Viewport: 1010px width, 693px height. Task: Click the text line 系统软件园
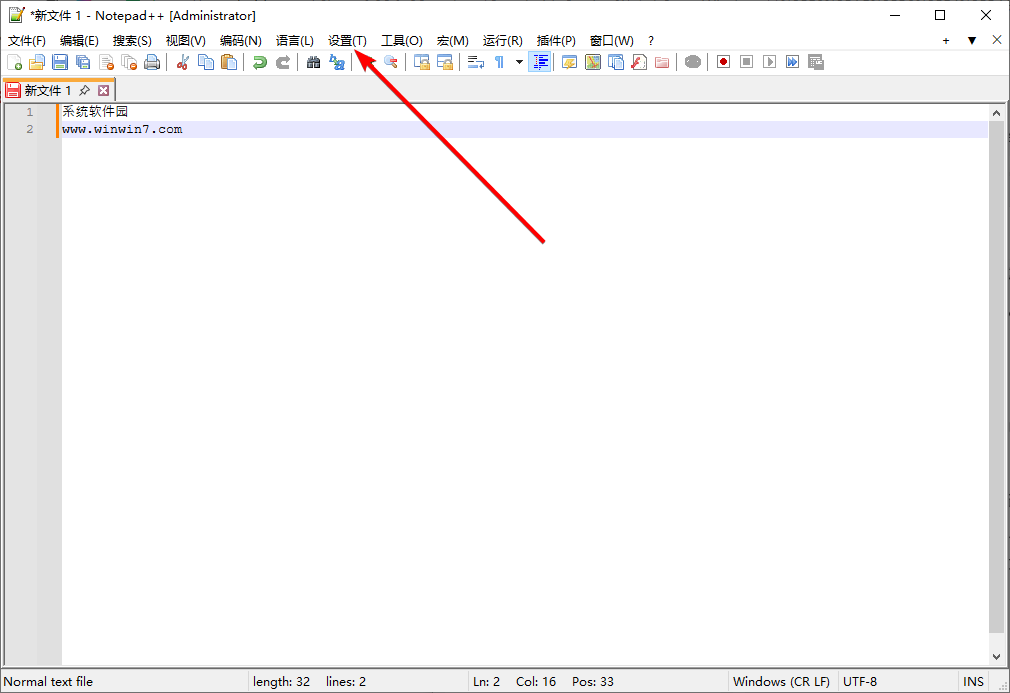(95, 112)
